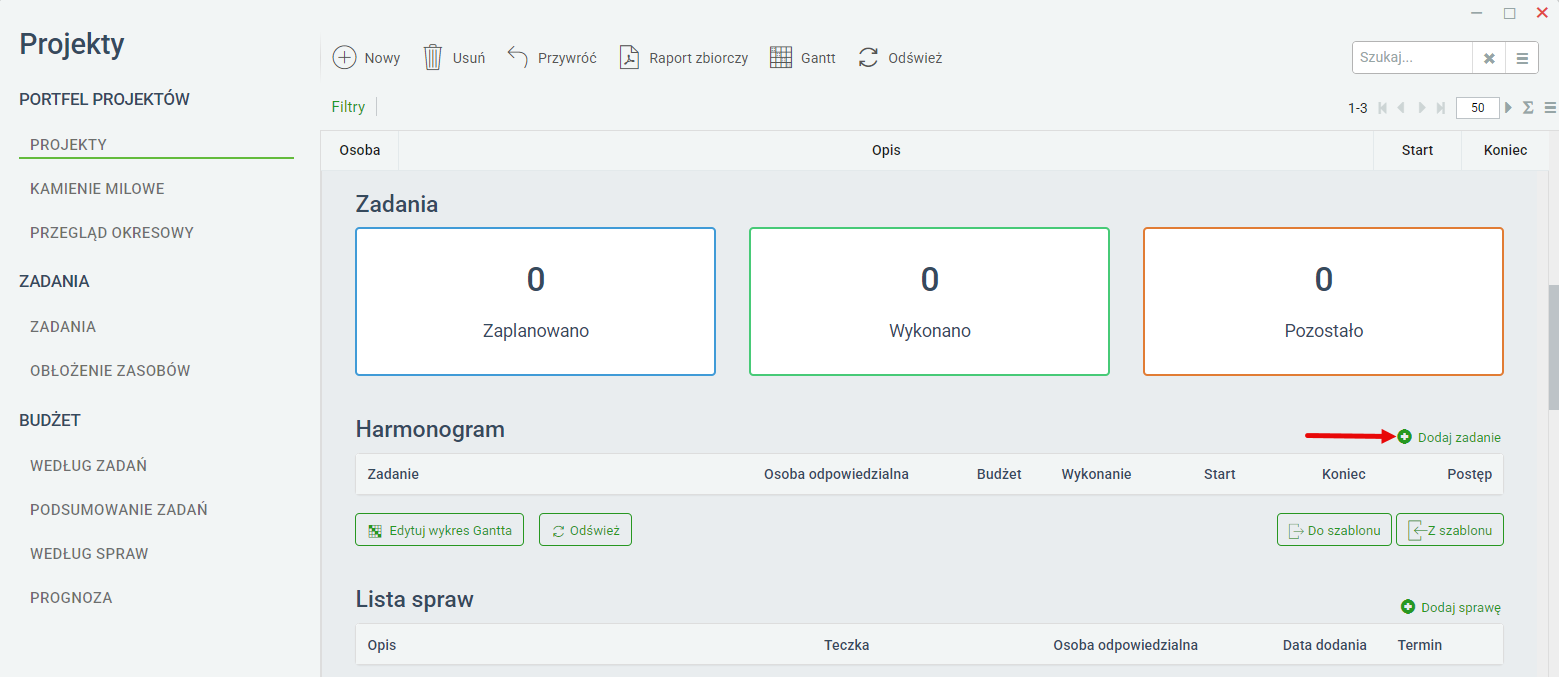Go to last page of results
The height and width of the screenshot is (677, 1559).
(x=1441, y=108)
